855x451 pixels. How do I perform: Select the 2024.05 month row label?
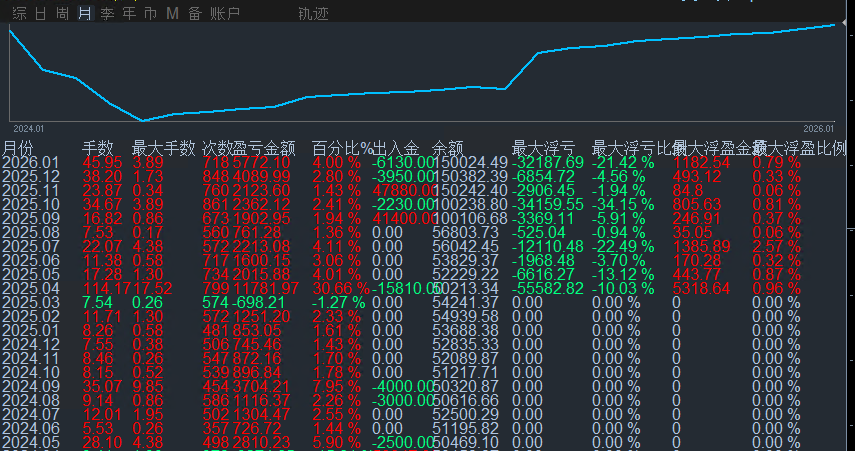pos(31,442)
